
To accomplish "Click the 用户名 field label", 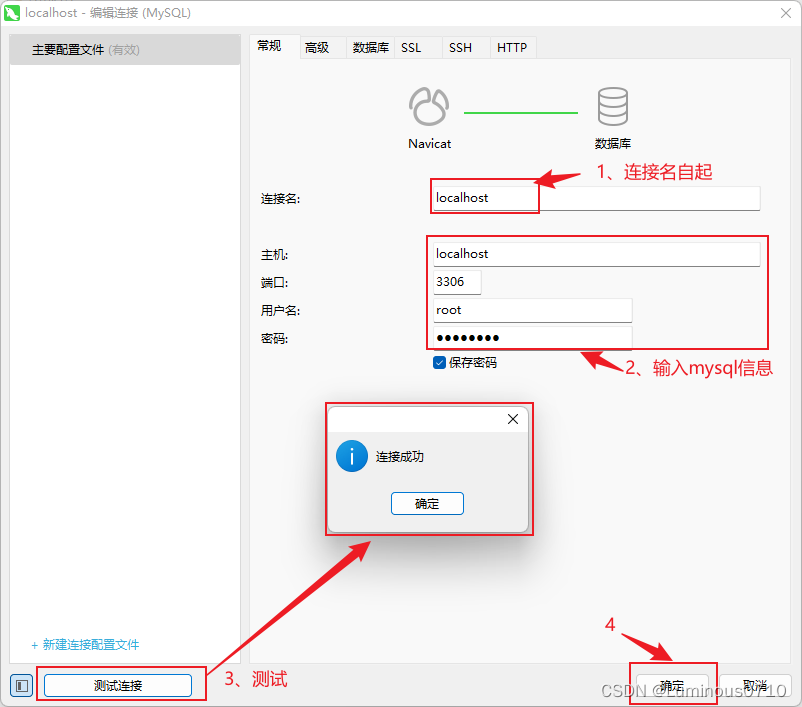I will click(x=280, y=311).
